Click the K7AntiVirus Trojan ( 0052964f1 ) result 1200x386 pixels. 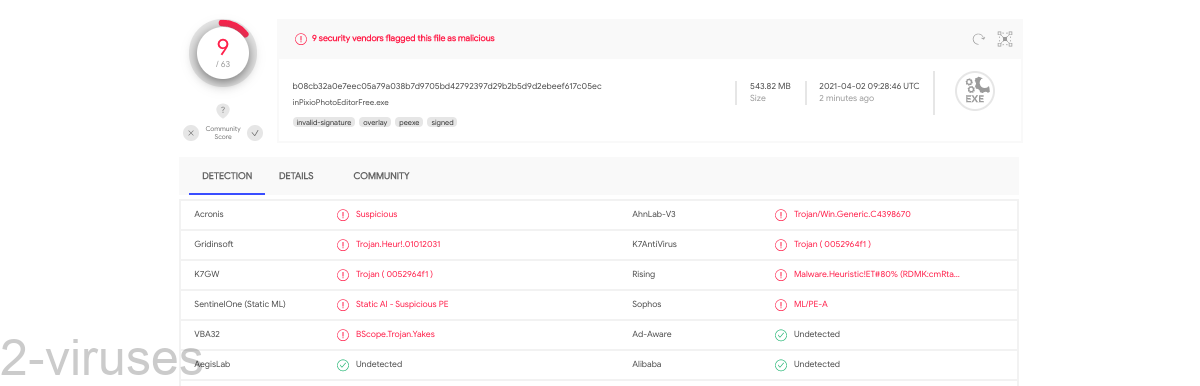832,244
